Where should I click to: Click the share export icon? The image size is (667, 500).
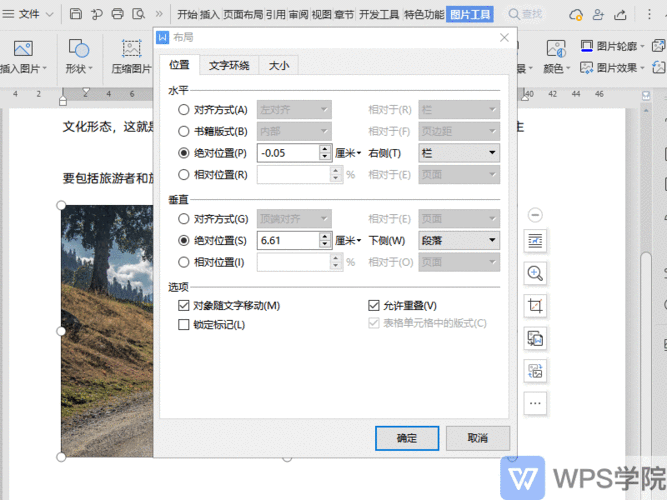click(x=620, y=15)
